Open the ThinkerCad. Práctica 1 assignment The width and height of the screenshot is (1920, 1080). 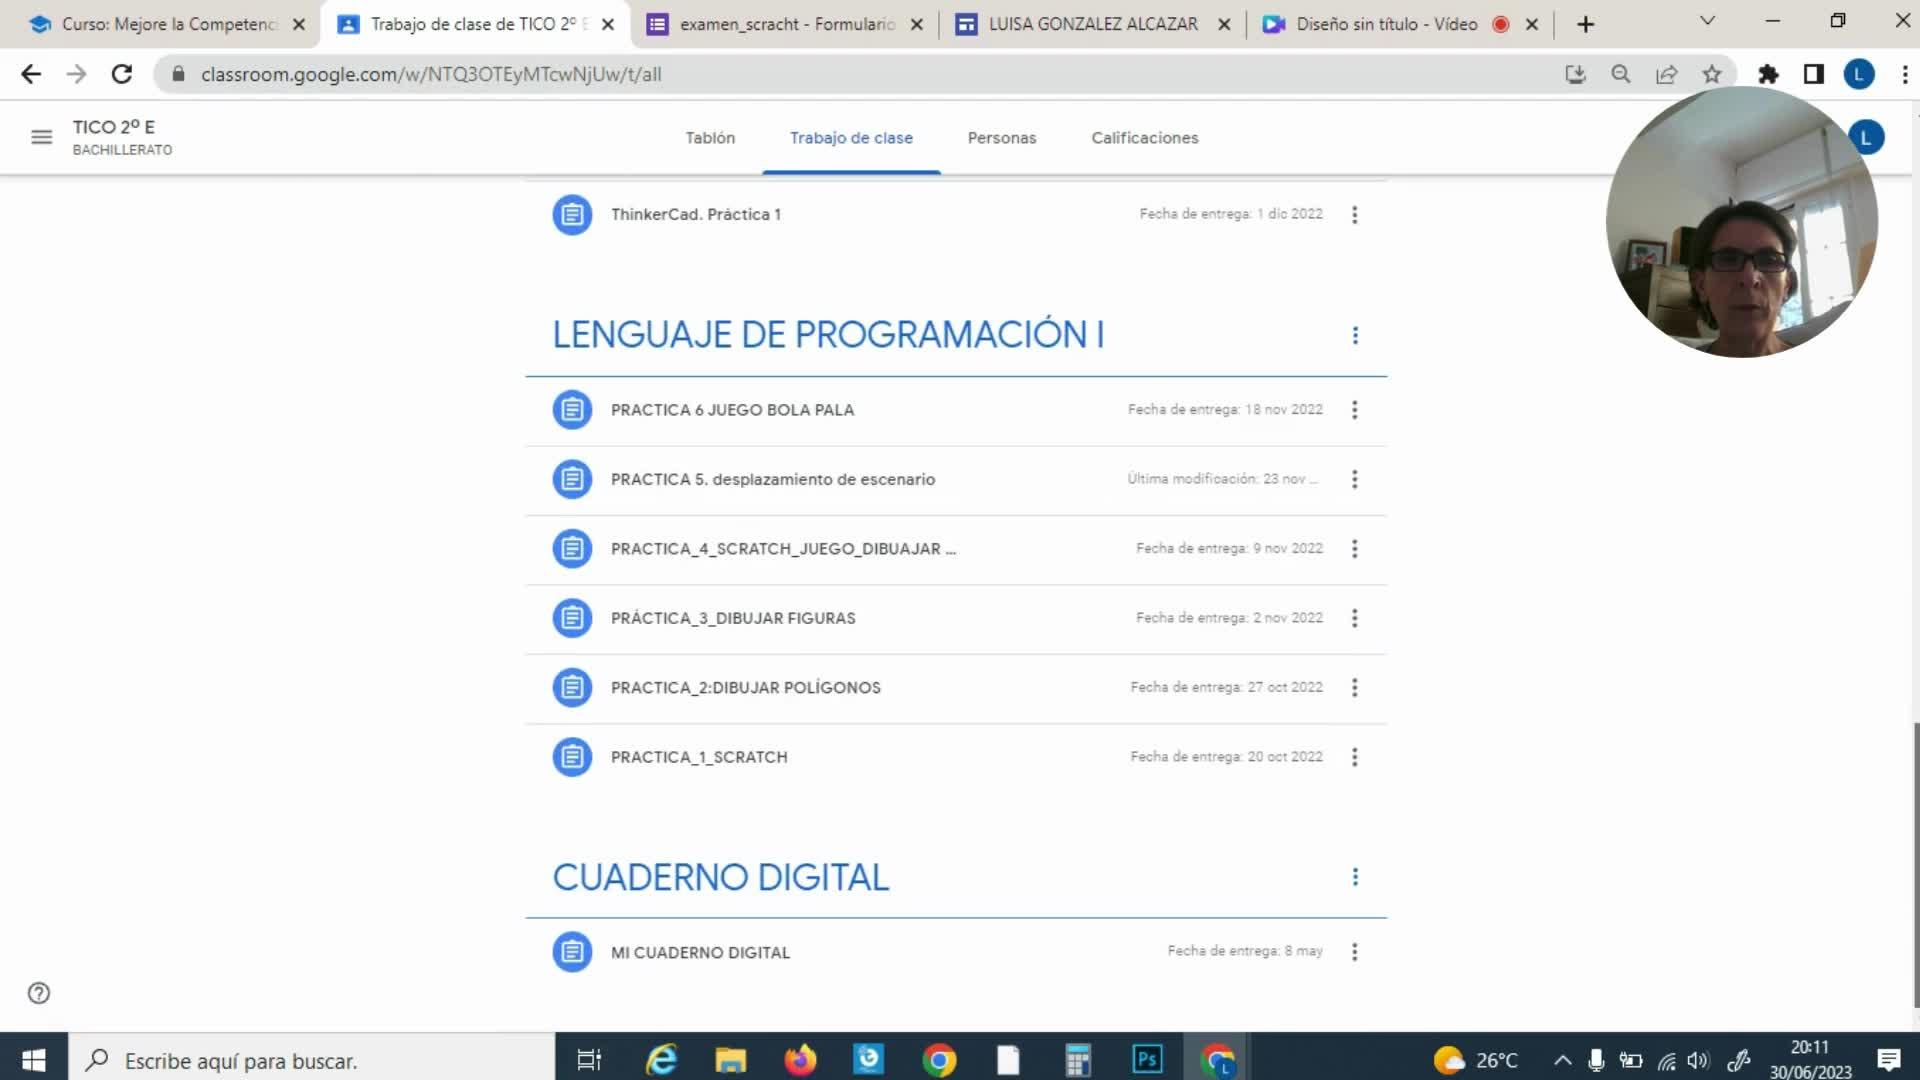point(695,214)
